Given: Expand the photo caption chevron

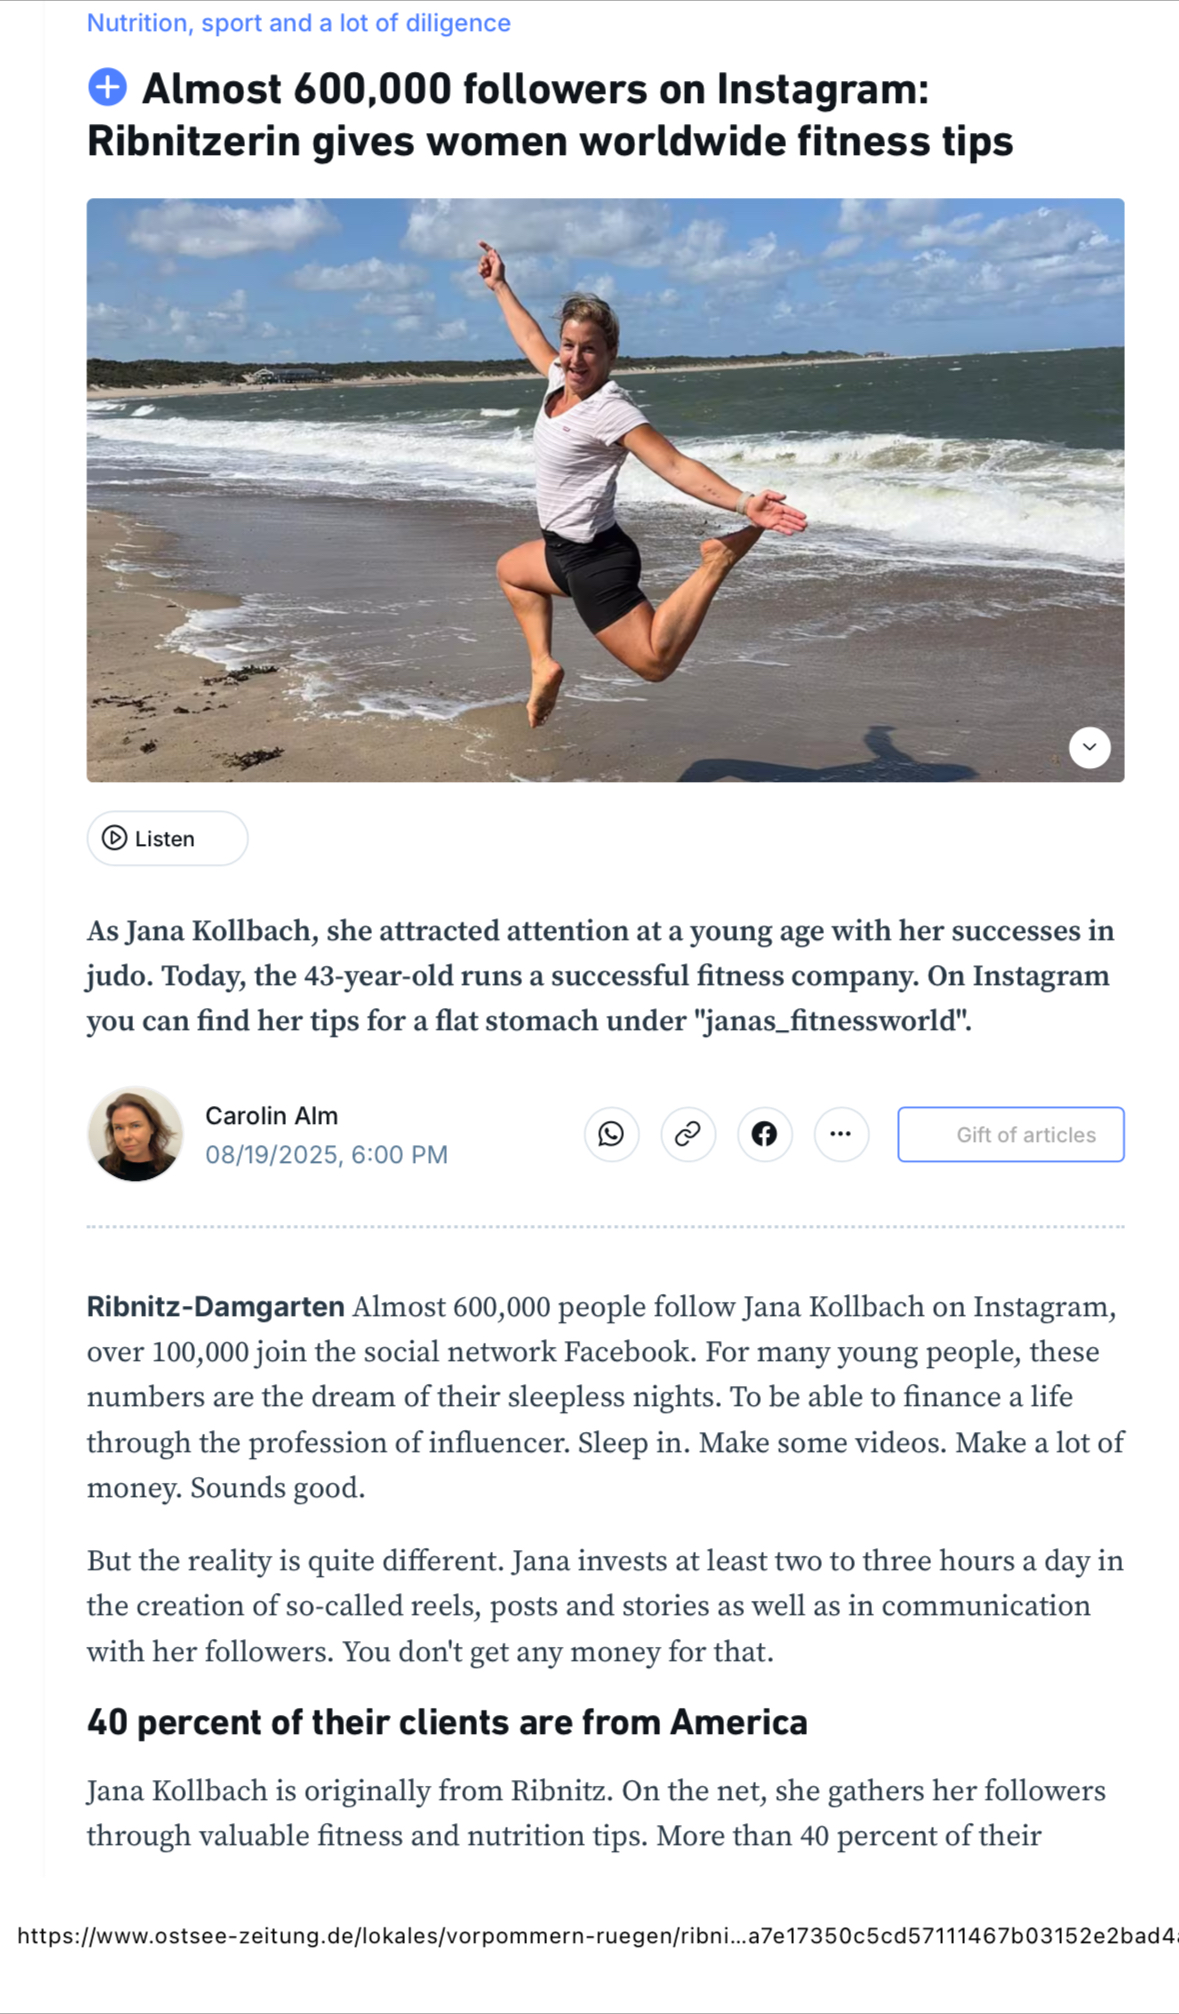Looking at the screenshot, I should (1089, 747).
